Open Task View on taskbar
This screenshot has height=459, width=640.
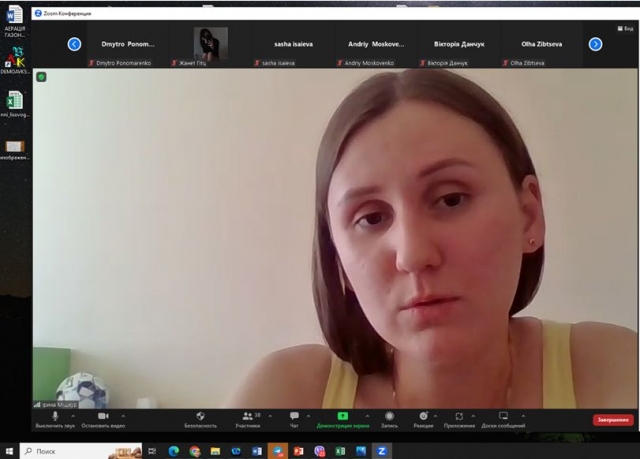[152, 451]
